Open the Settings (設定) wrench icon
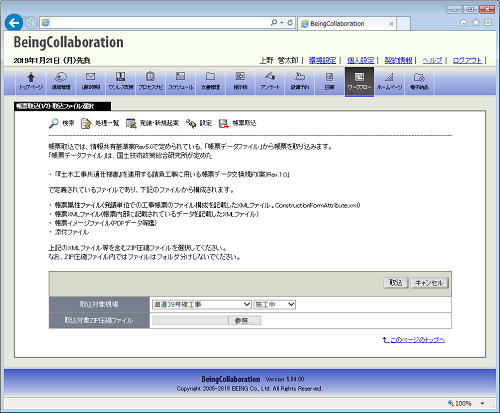This screenshot has height=413, width=500. [191, 123]
